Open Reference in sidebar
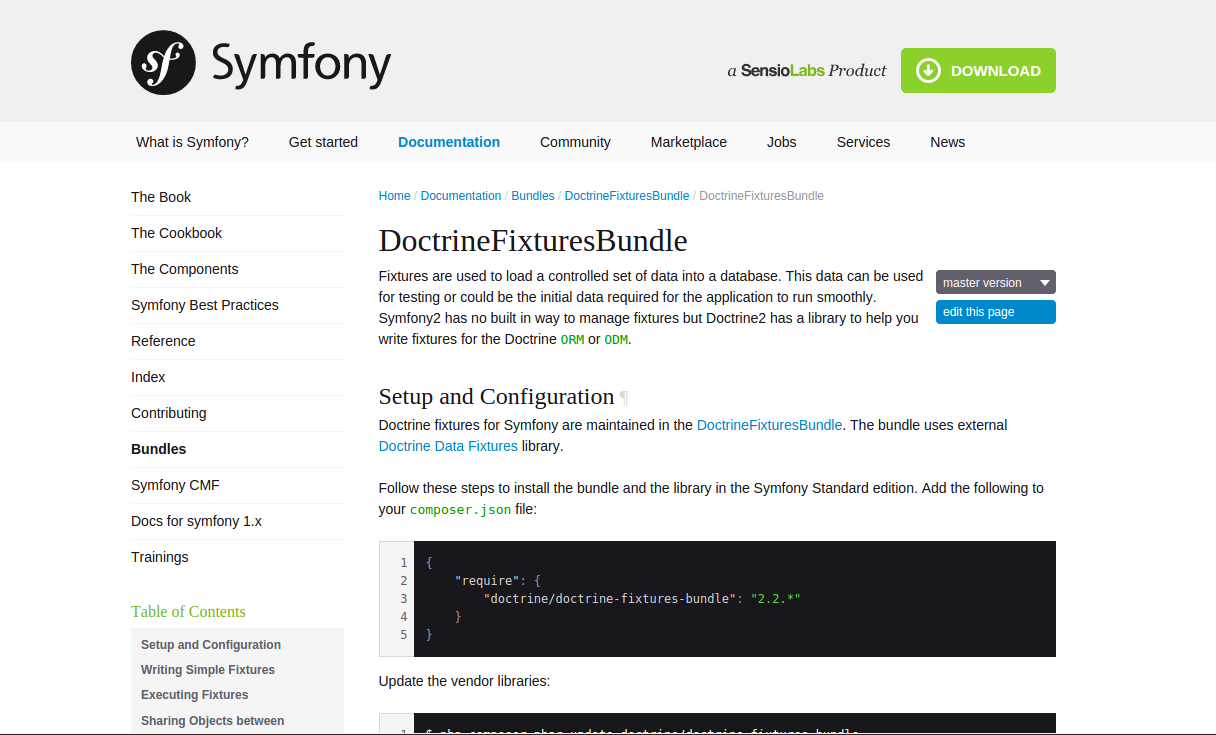The height and width of the screenshot is (735, 1216). 163,341
